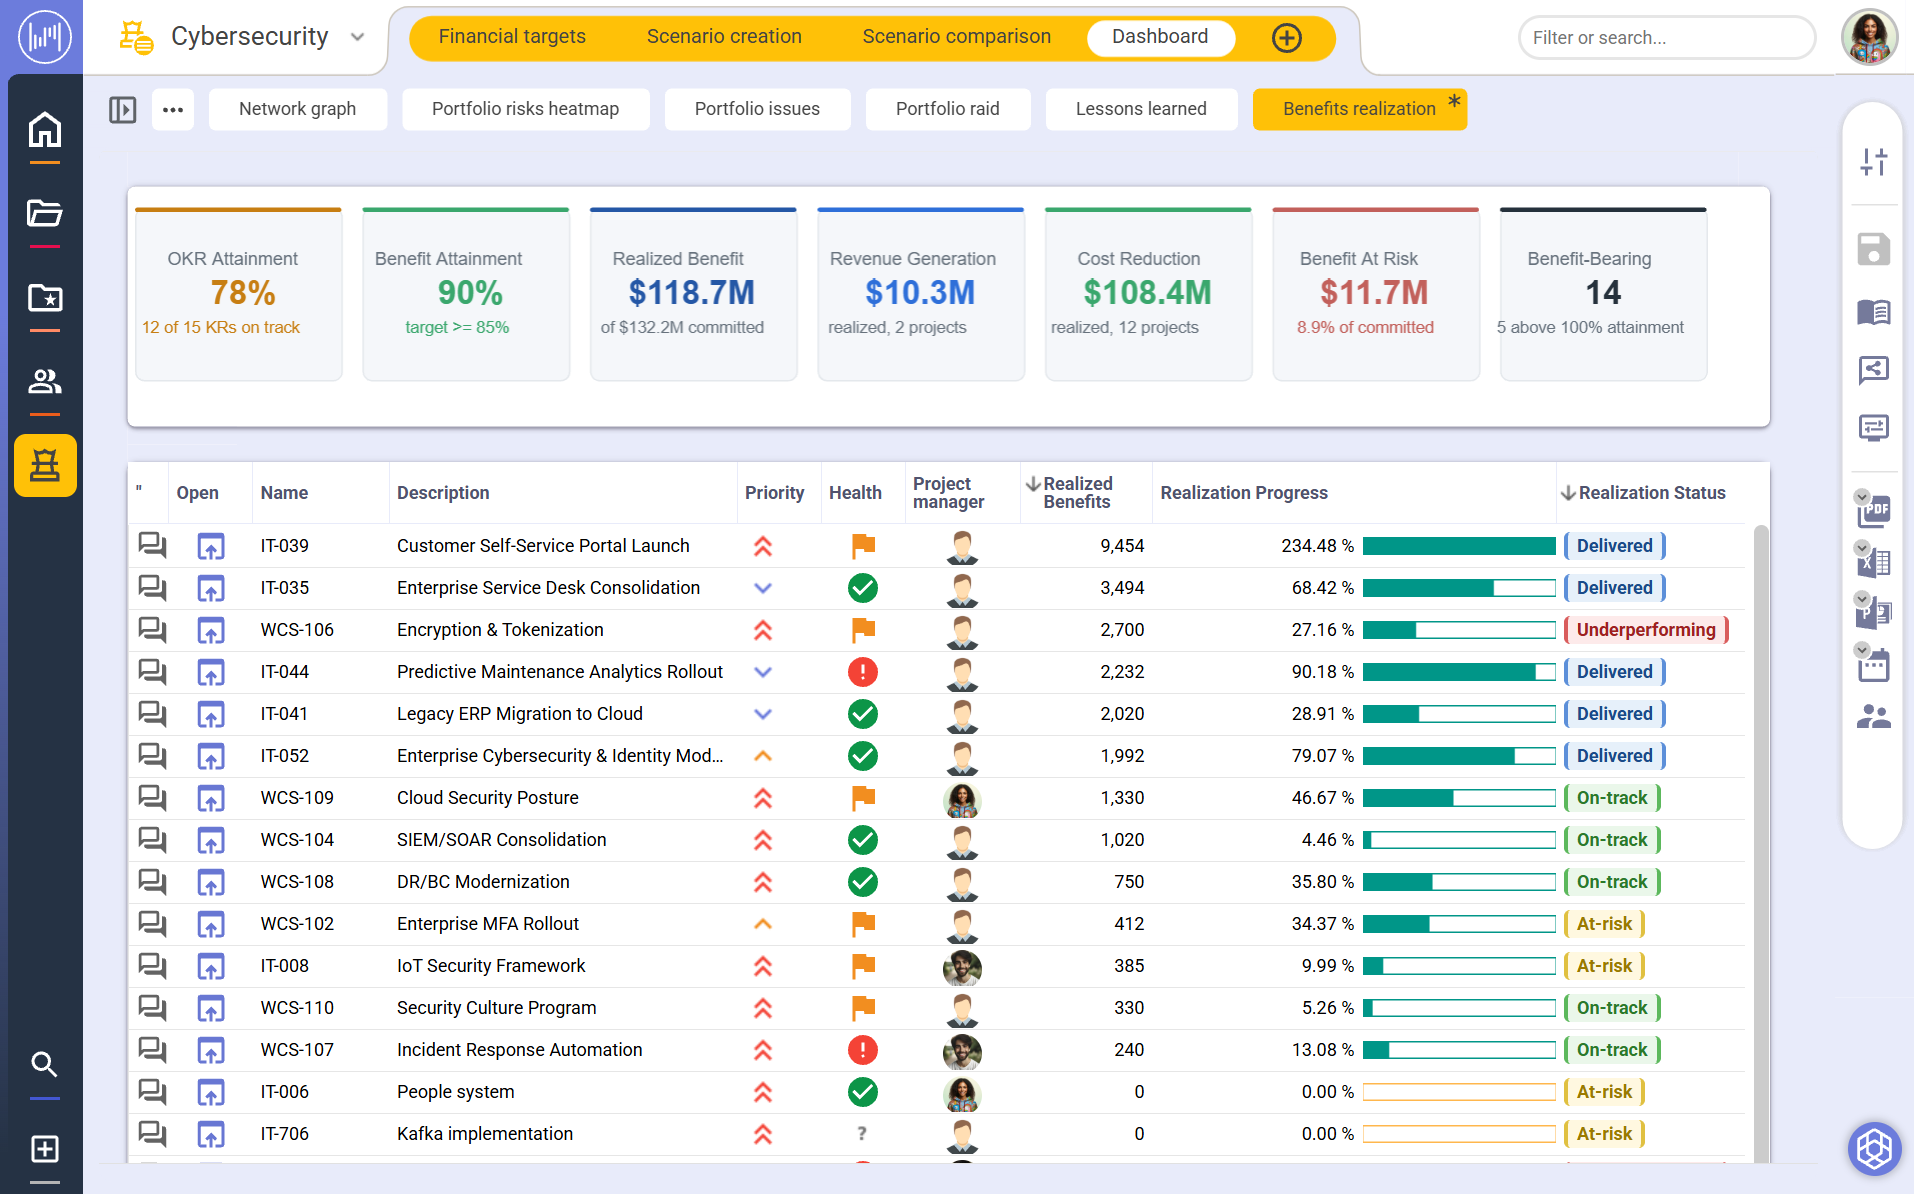Click the At-risk status of WCS-102
1914x1194 pixels.
(x=1604, y=924)
